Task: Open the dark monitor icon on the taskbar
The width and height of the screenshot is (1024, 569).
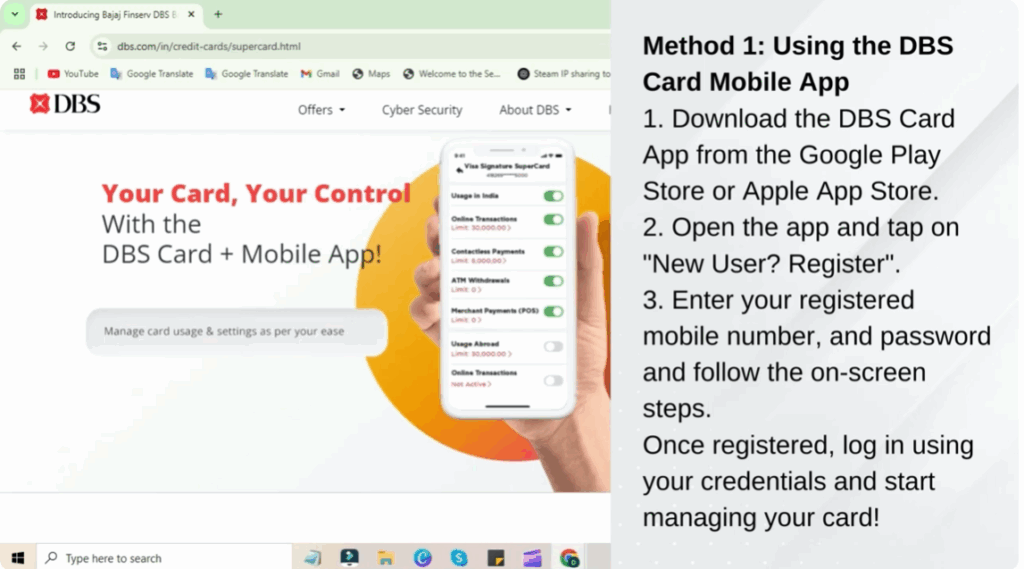Action: tap(349, 557)
